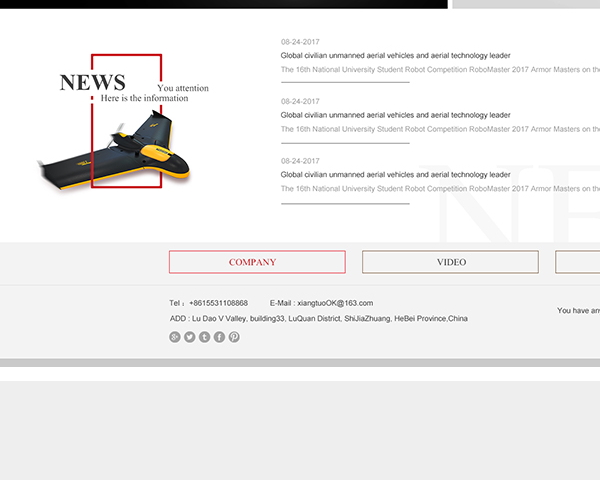Click the email address xiangtuoOK@163.com
The height and width of the screenshot is (480, 600).
pos(334,303)
